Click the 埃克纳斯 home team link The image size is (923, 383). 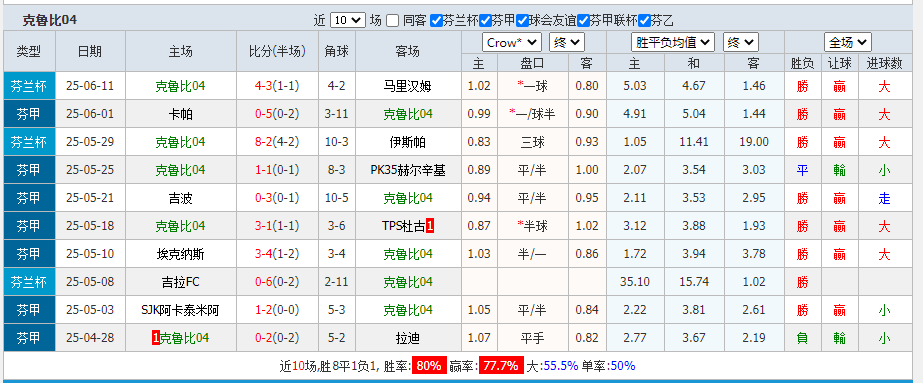click(x=180, y=254)
